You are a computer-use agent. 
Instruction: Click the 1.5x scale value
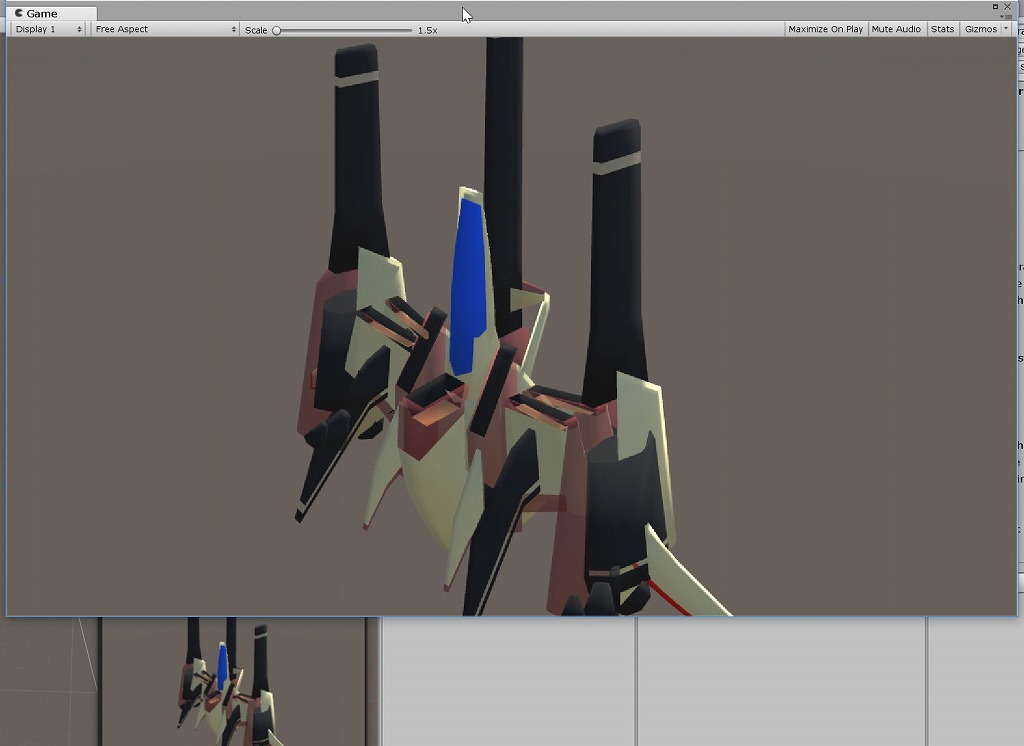pos(428,30)
